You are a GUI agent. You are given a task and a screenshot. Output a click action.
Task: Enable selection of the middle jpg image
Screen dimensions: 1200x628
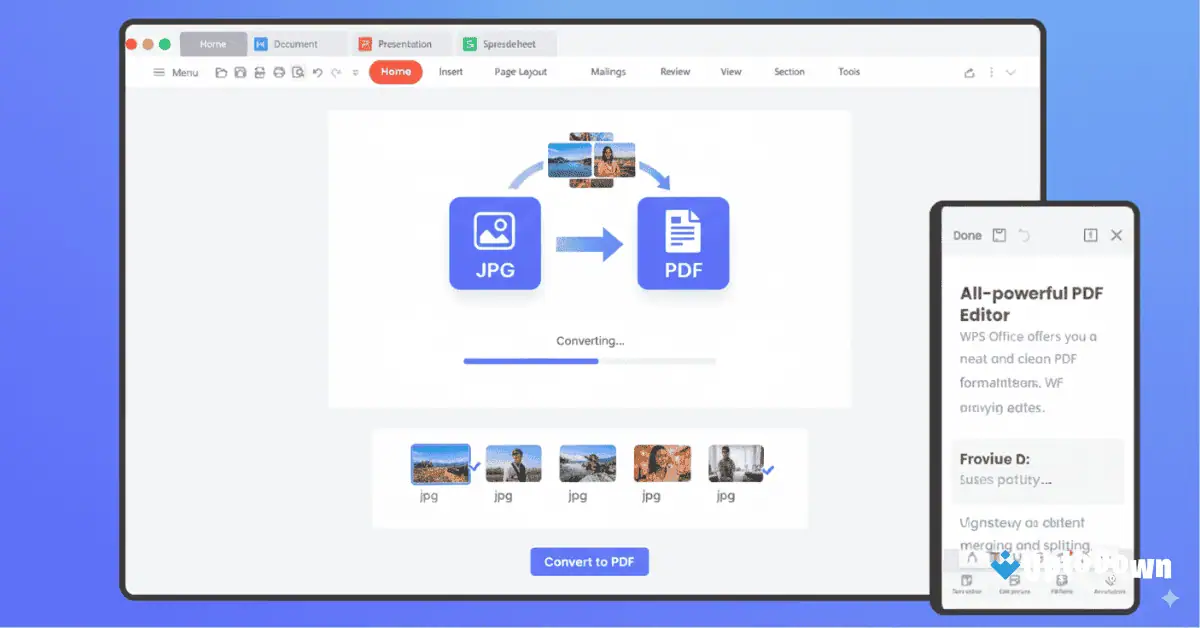[587, 463]
